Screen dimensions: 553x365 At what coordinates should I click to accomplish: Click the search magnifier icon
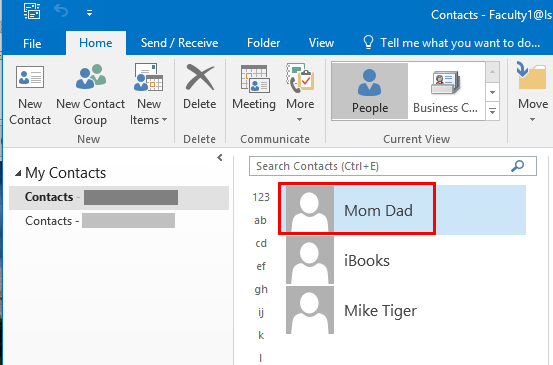click(517, 166)
